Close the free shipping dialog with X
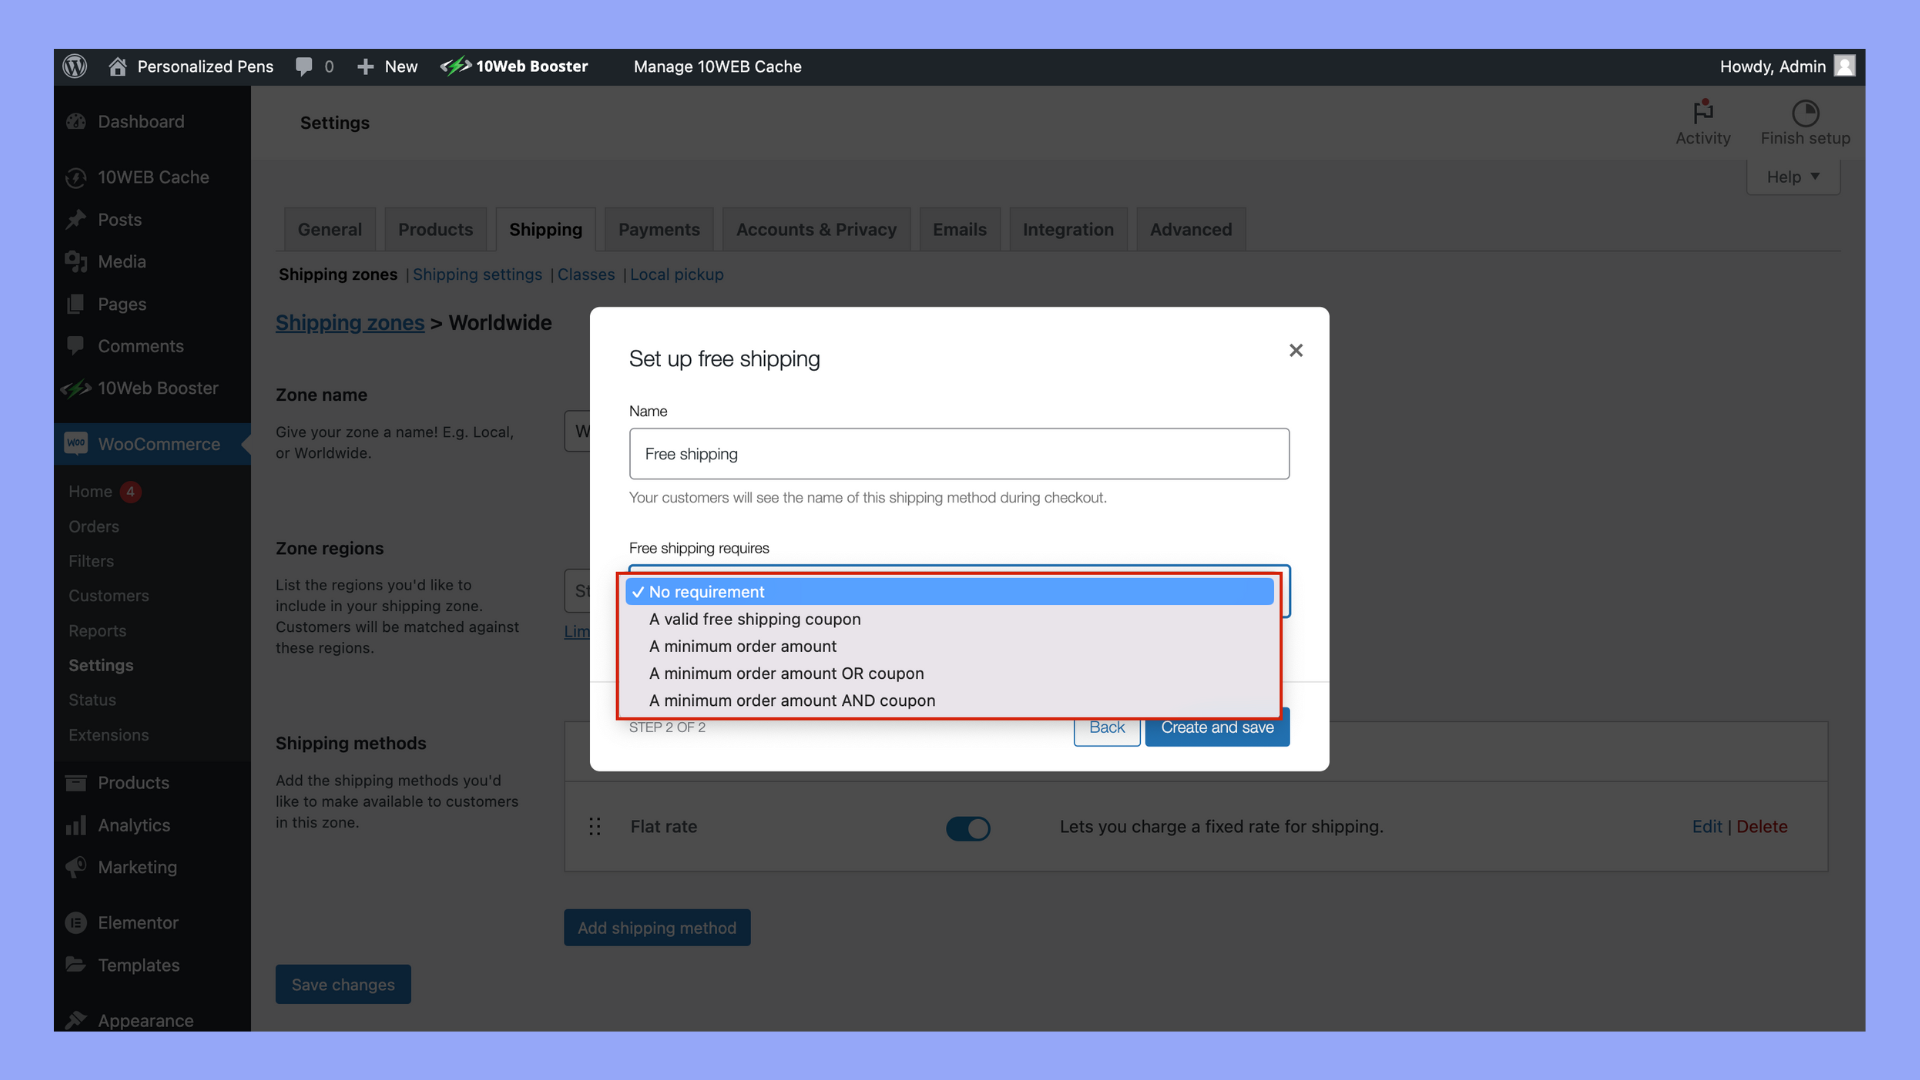 1296,350
